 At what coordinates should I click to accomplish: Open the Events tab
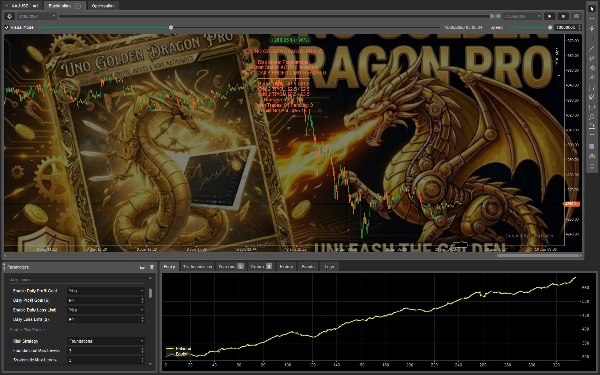pos(308,266)
